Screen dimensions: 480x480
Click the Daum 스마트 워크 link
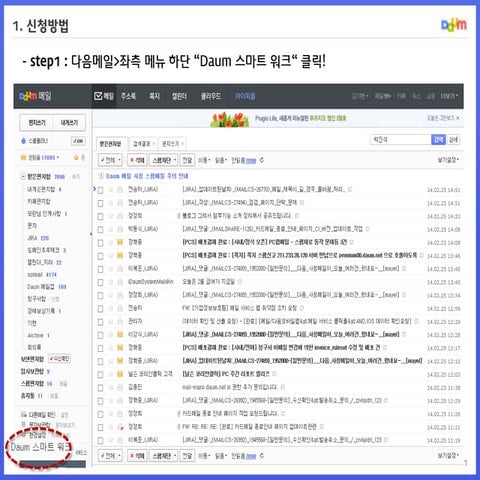coord(41,447)
